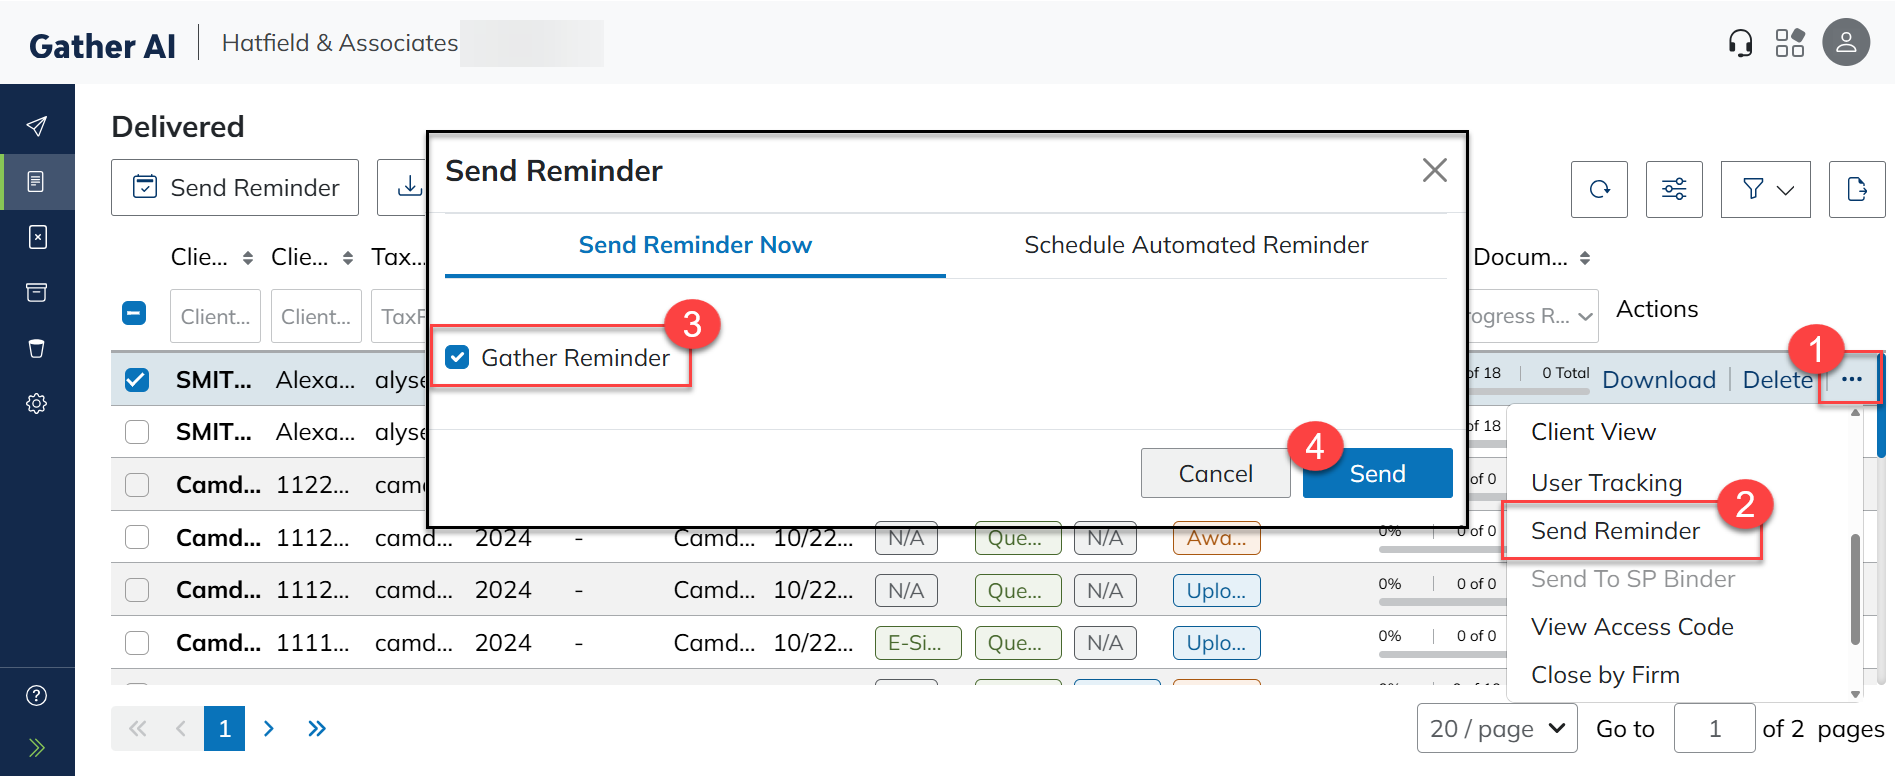1895x776 pixels.
Task: Click the select-all checkbox above the rows
Action: (x=134, y=313)
